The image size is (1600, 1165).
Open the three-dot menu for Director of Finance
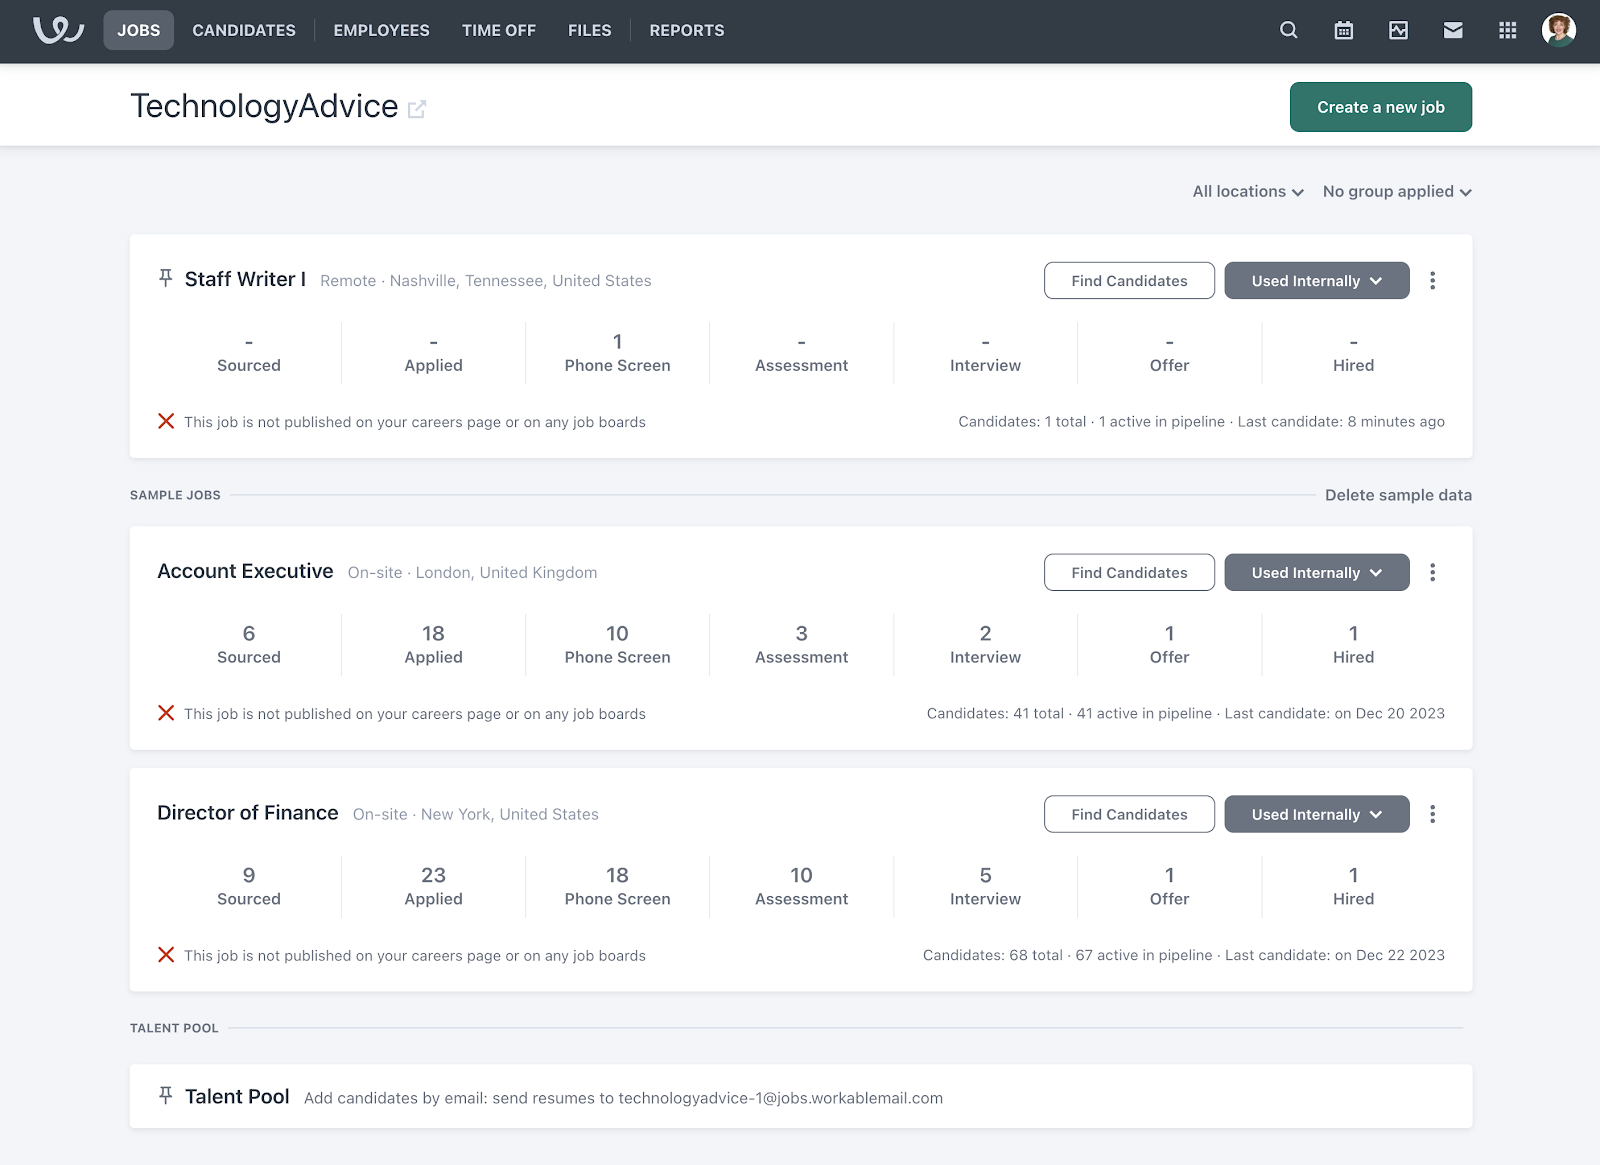click(1433, 814)
